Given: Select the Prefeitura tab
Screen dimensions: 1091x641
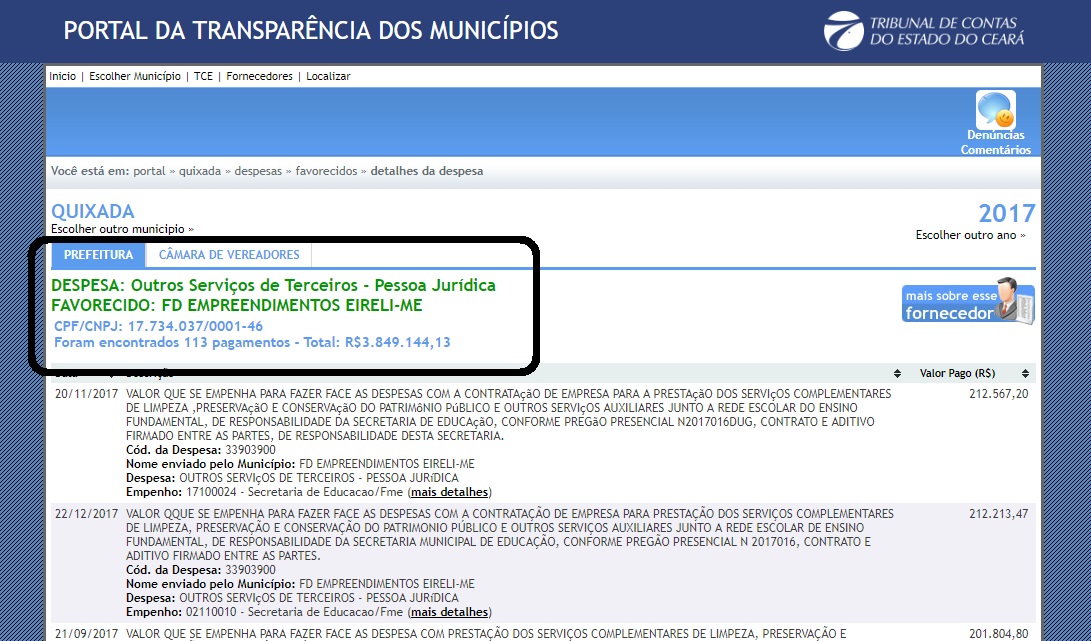Looking at the screenshot, I should coord(98,255).
